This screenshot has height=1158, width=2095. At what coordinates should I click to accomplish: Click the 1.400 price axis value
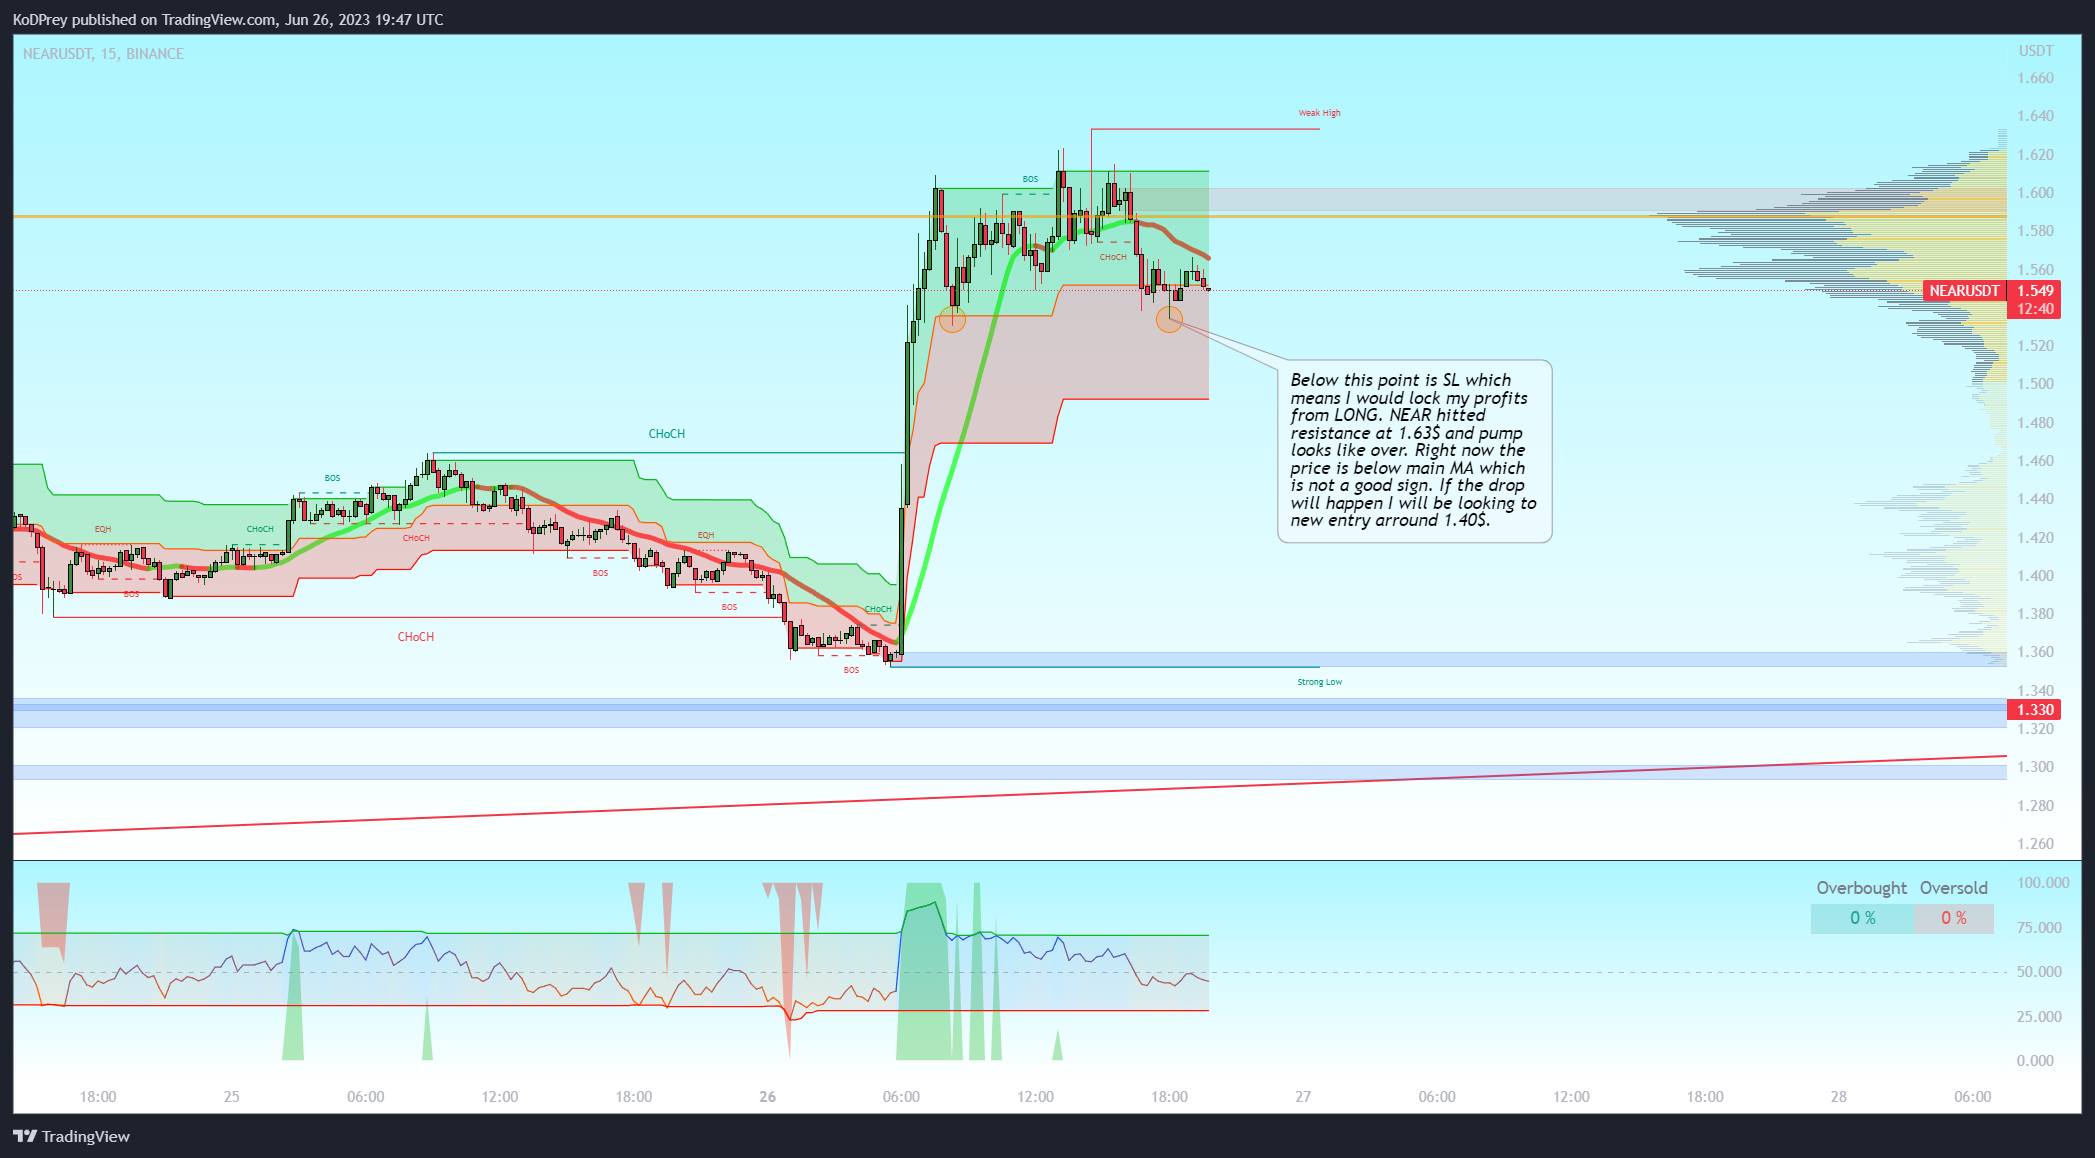pyautogui.click(x=2035, y=576)
